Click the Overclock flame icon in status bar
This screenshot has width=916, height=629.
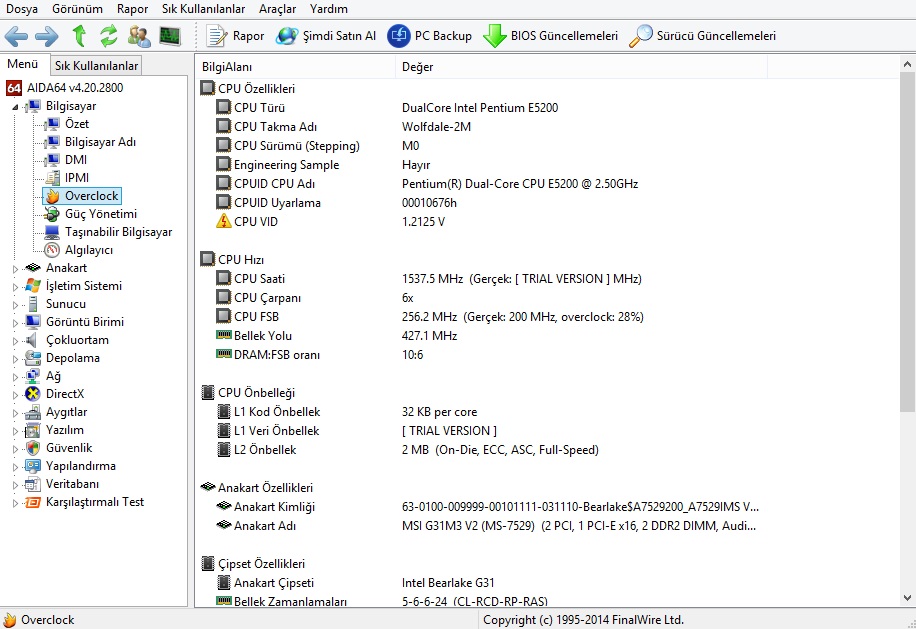(9, 620)
